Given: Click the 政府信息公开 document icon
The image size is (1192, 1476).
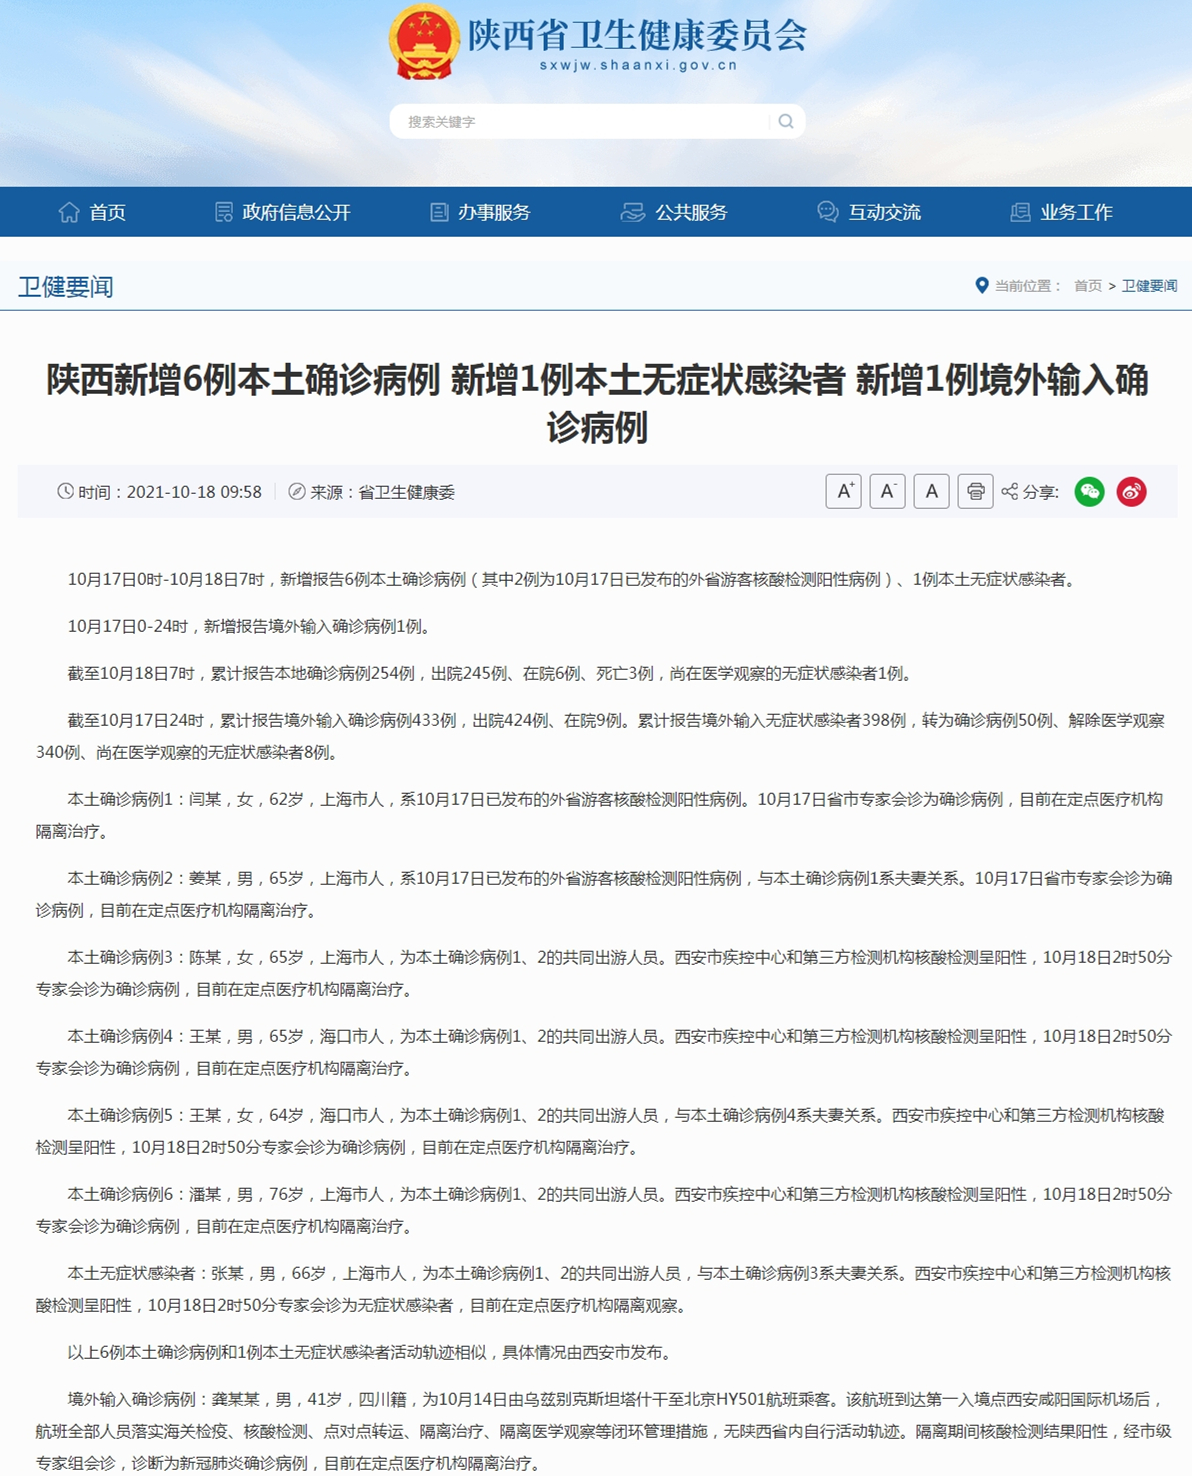Looking at the screenshot, I should click(222, 211).
